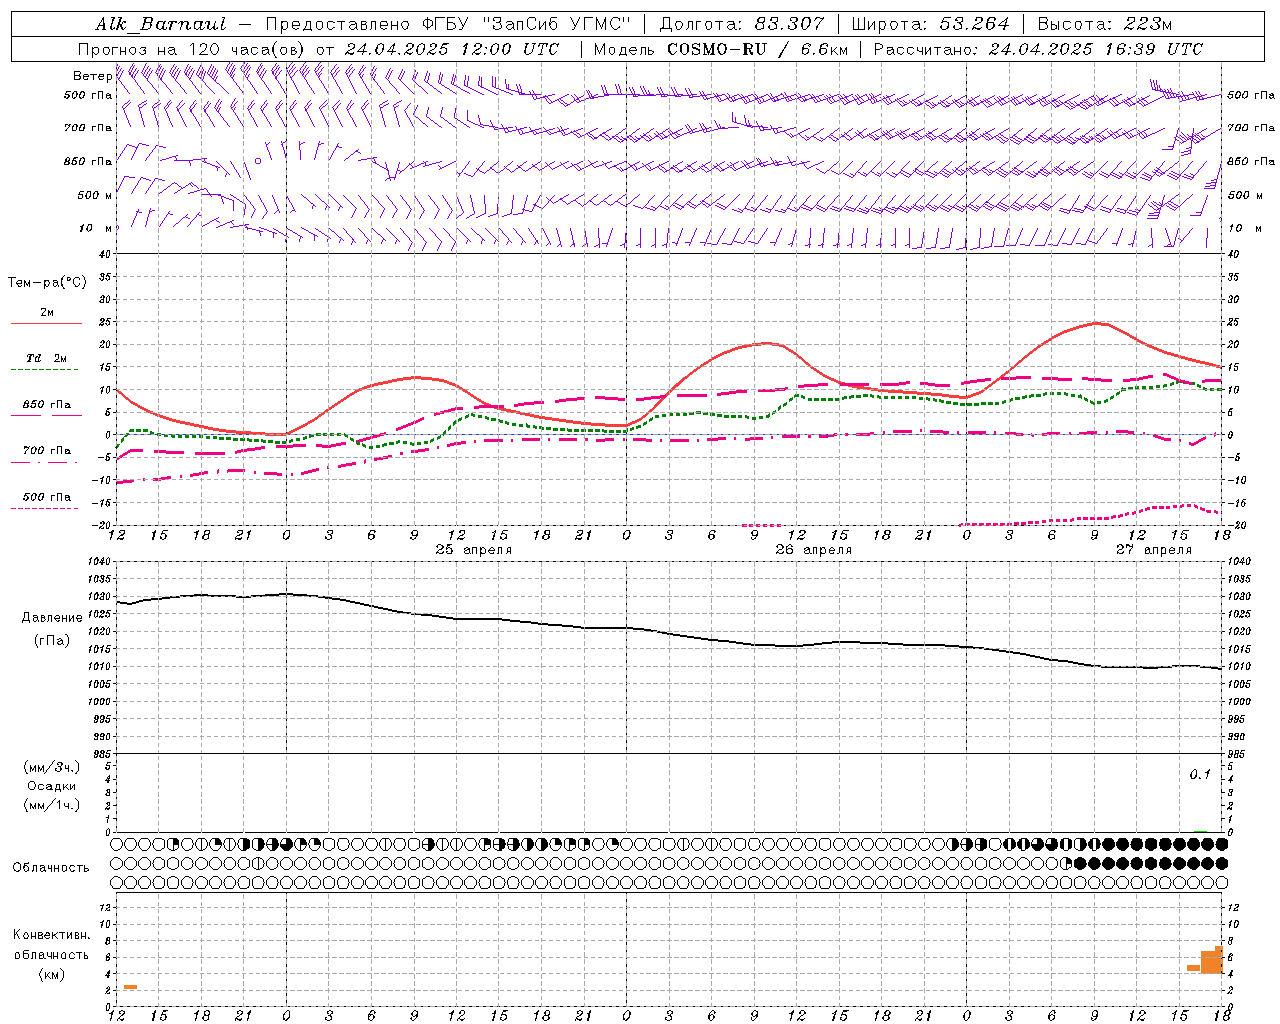Select the longitude value Долгота: 83.307

pyautogui.click(x=742, y=24)
